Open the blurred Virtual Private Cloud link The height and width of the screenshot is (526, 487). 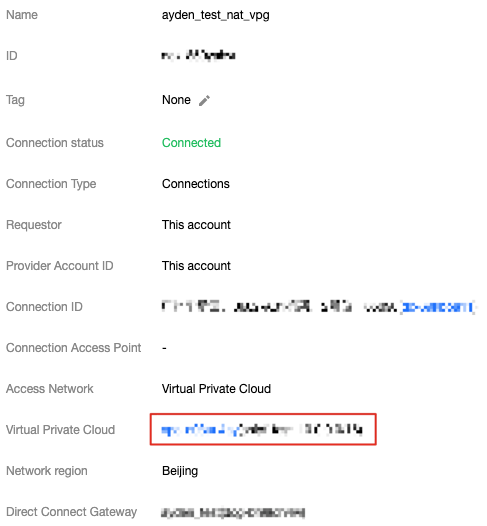click(201, 430)
